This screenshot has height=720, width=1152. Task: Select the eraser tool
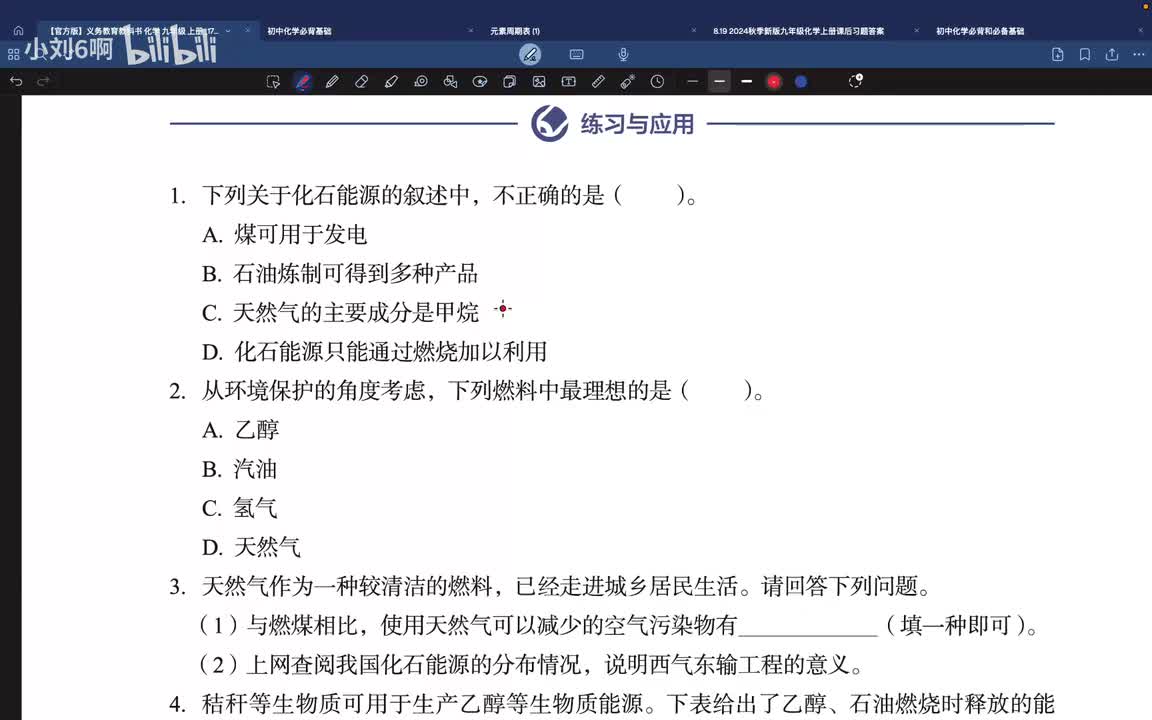361,82
